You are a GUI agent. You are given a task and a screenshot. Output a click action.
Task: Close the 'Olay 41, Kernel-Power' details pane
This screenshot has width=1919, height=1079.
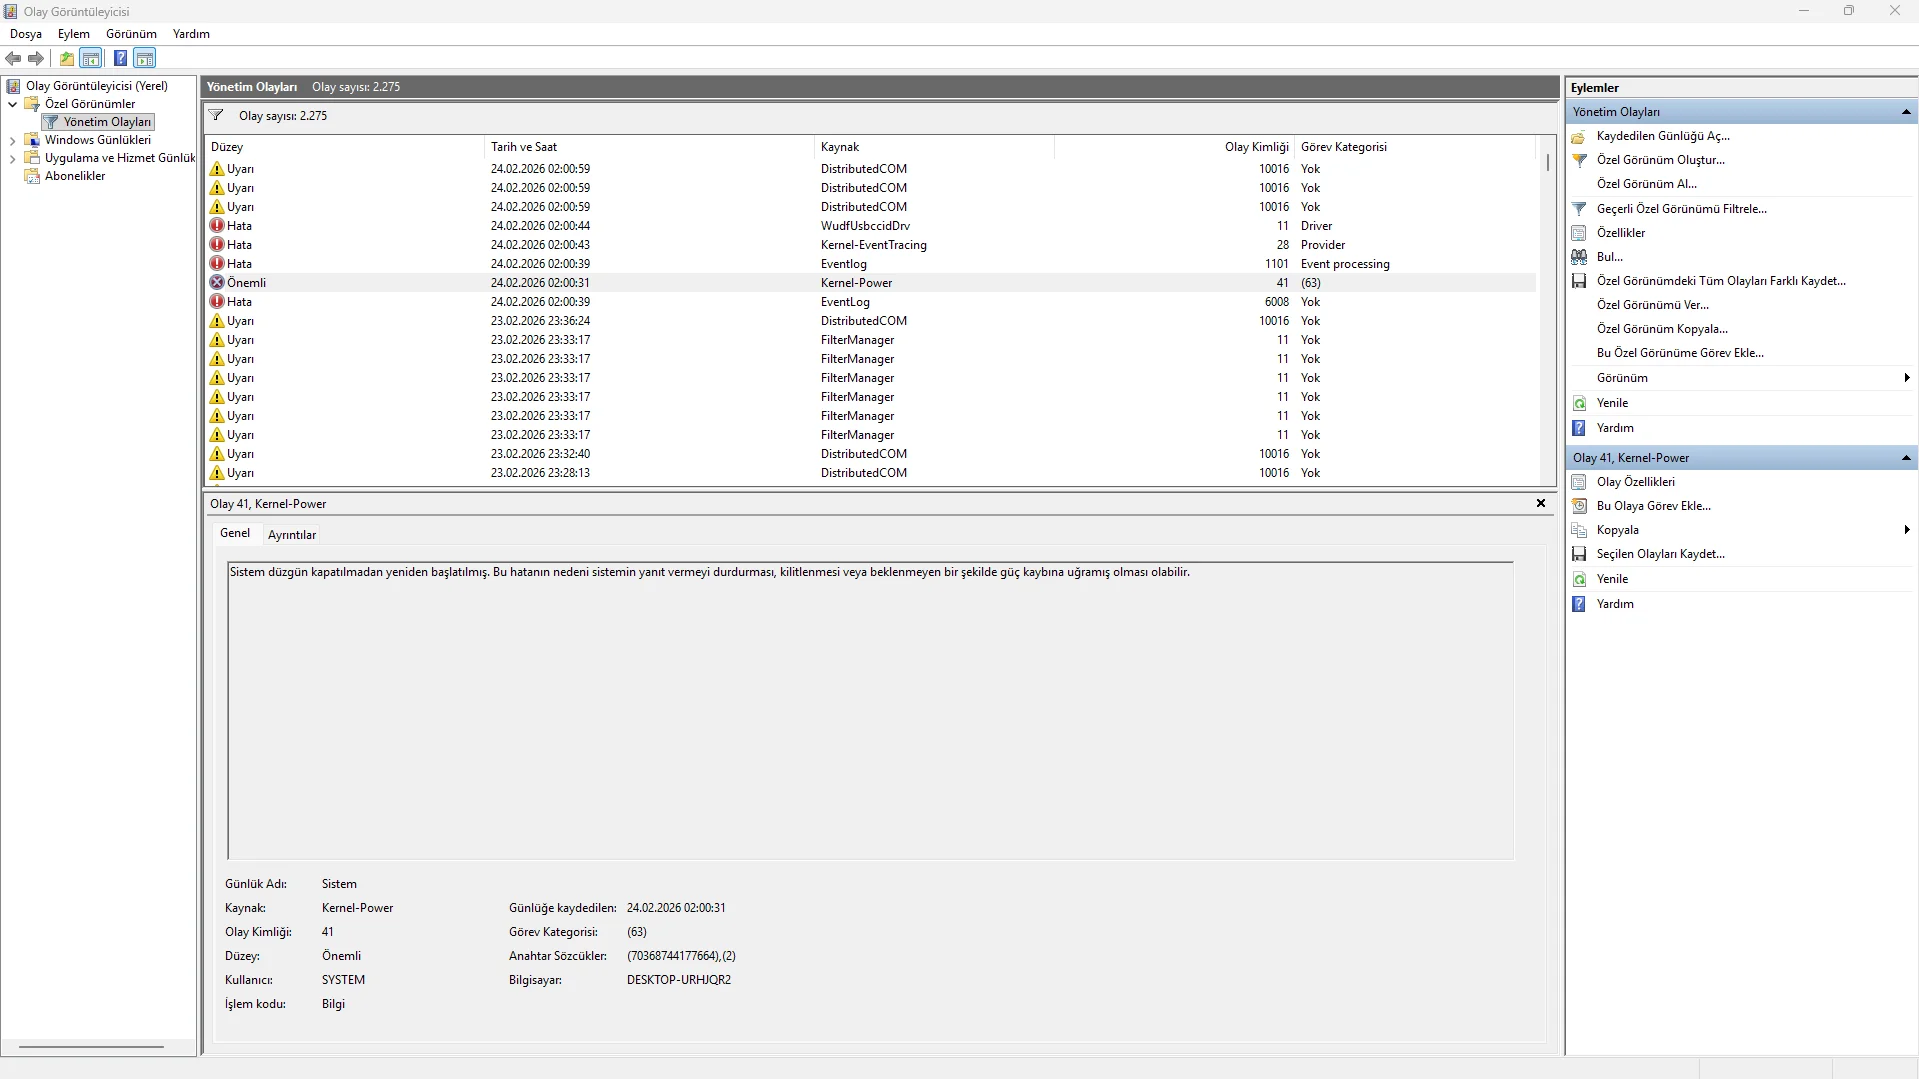pyautogui.click(x=1541, y=503)
